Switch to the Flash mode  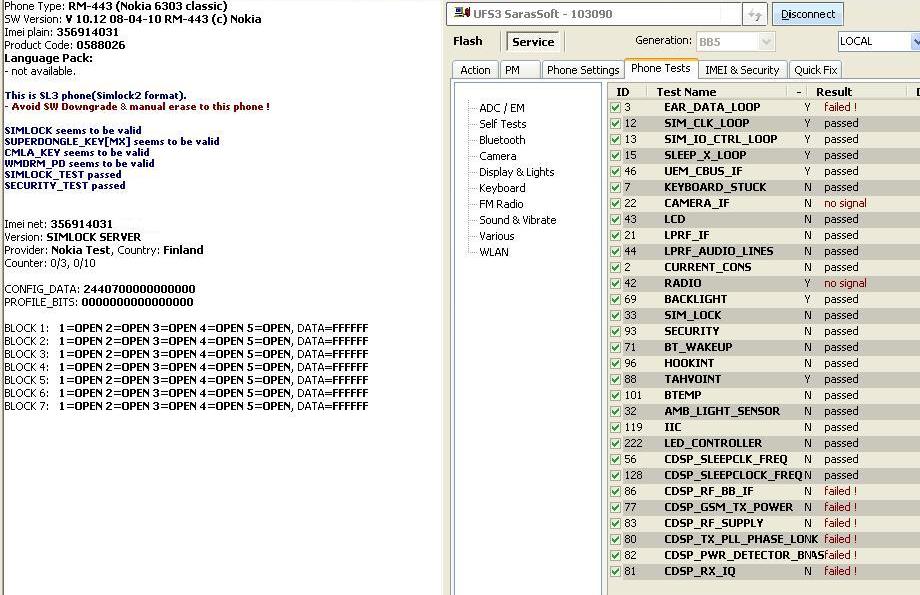coord(468,41)
